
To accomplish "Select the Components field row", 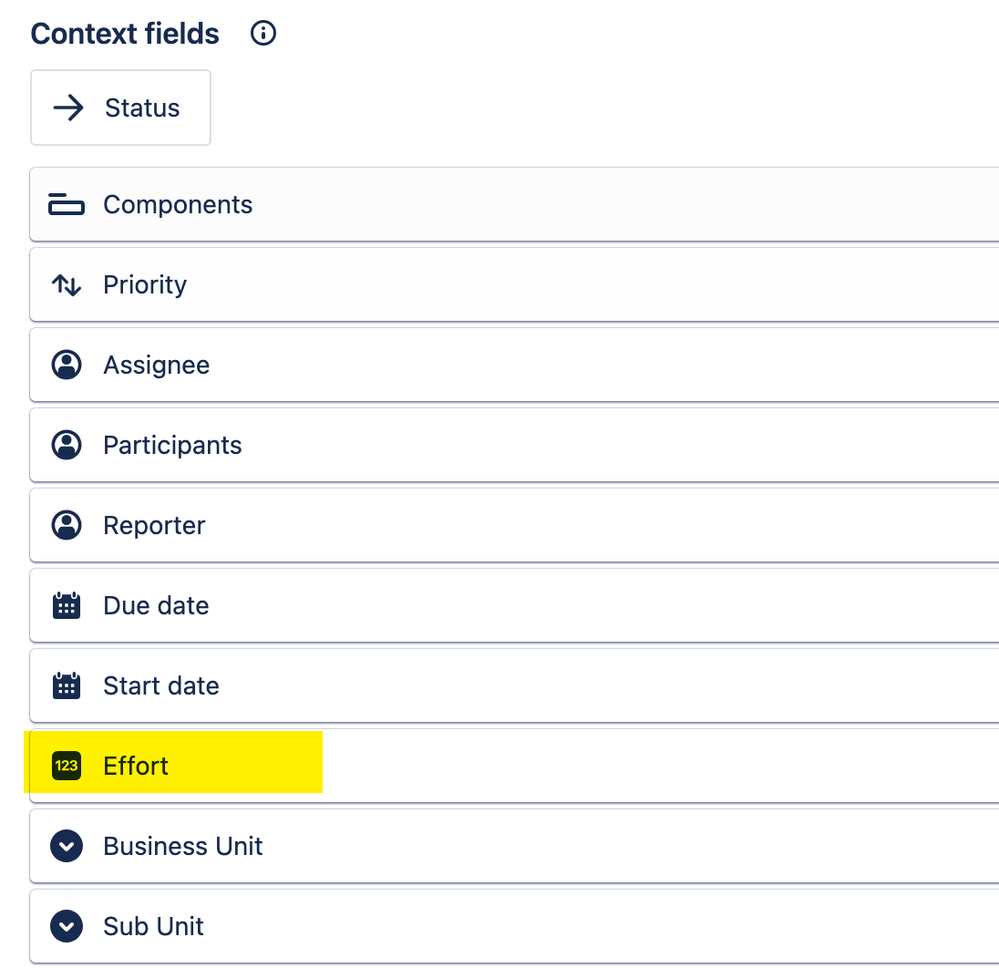I will (x=514, y=205).
